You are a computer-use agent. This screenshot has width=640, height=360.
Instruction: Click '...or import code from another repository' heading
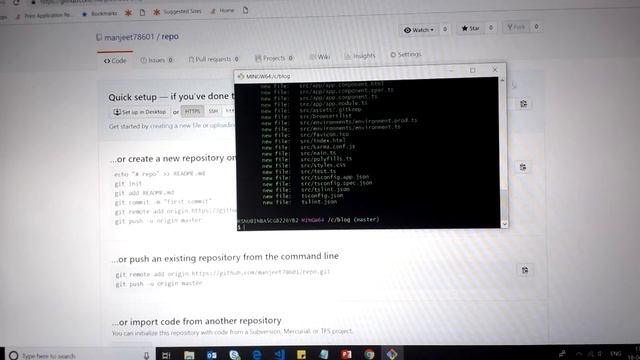(197, 322)
